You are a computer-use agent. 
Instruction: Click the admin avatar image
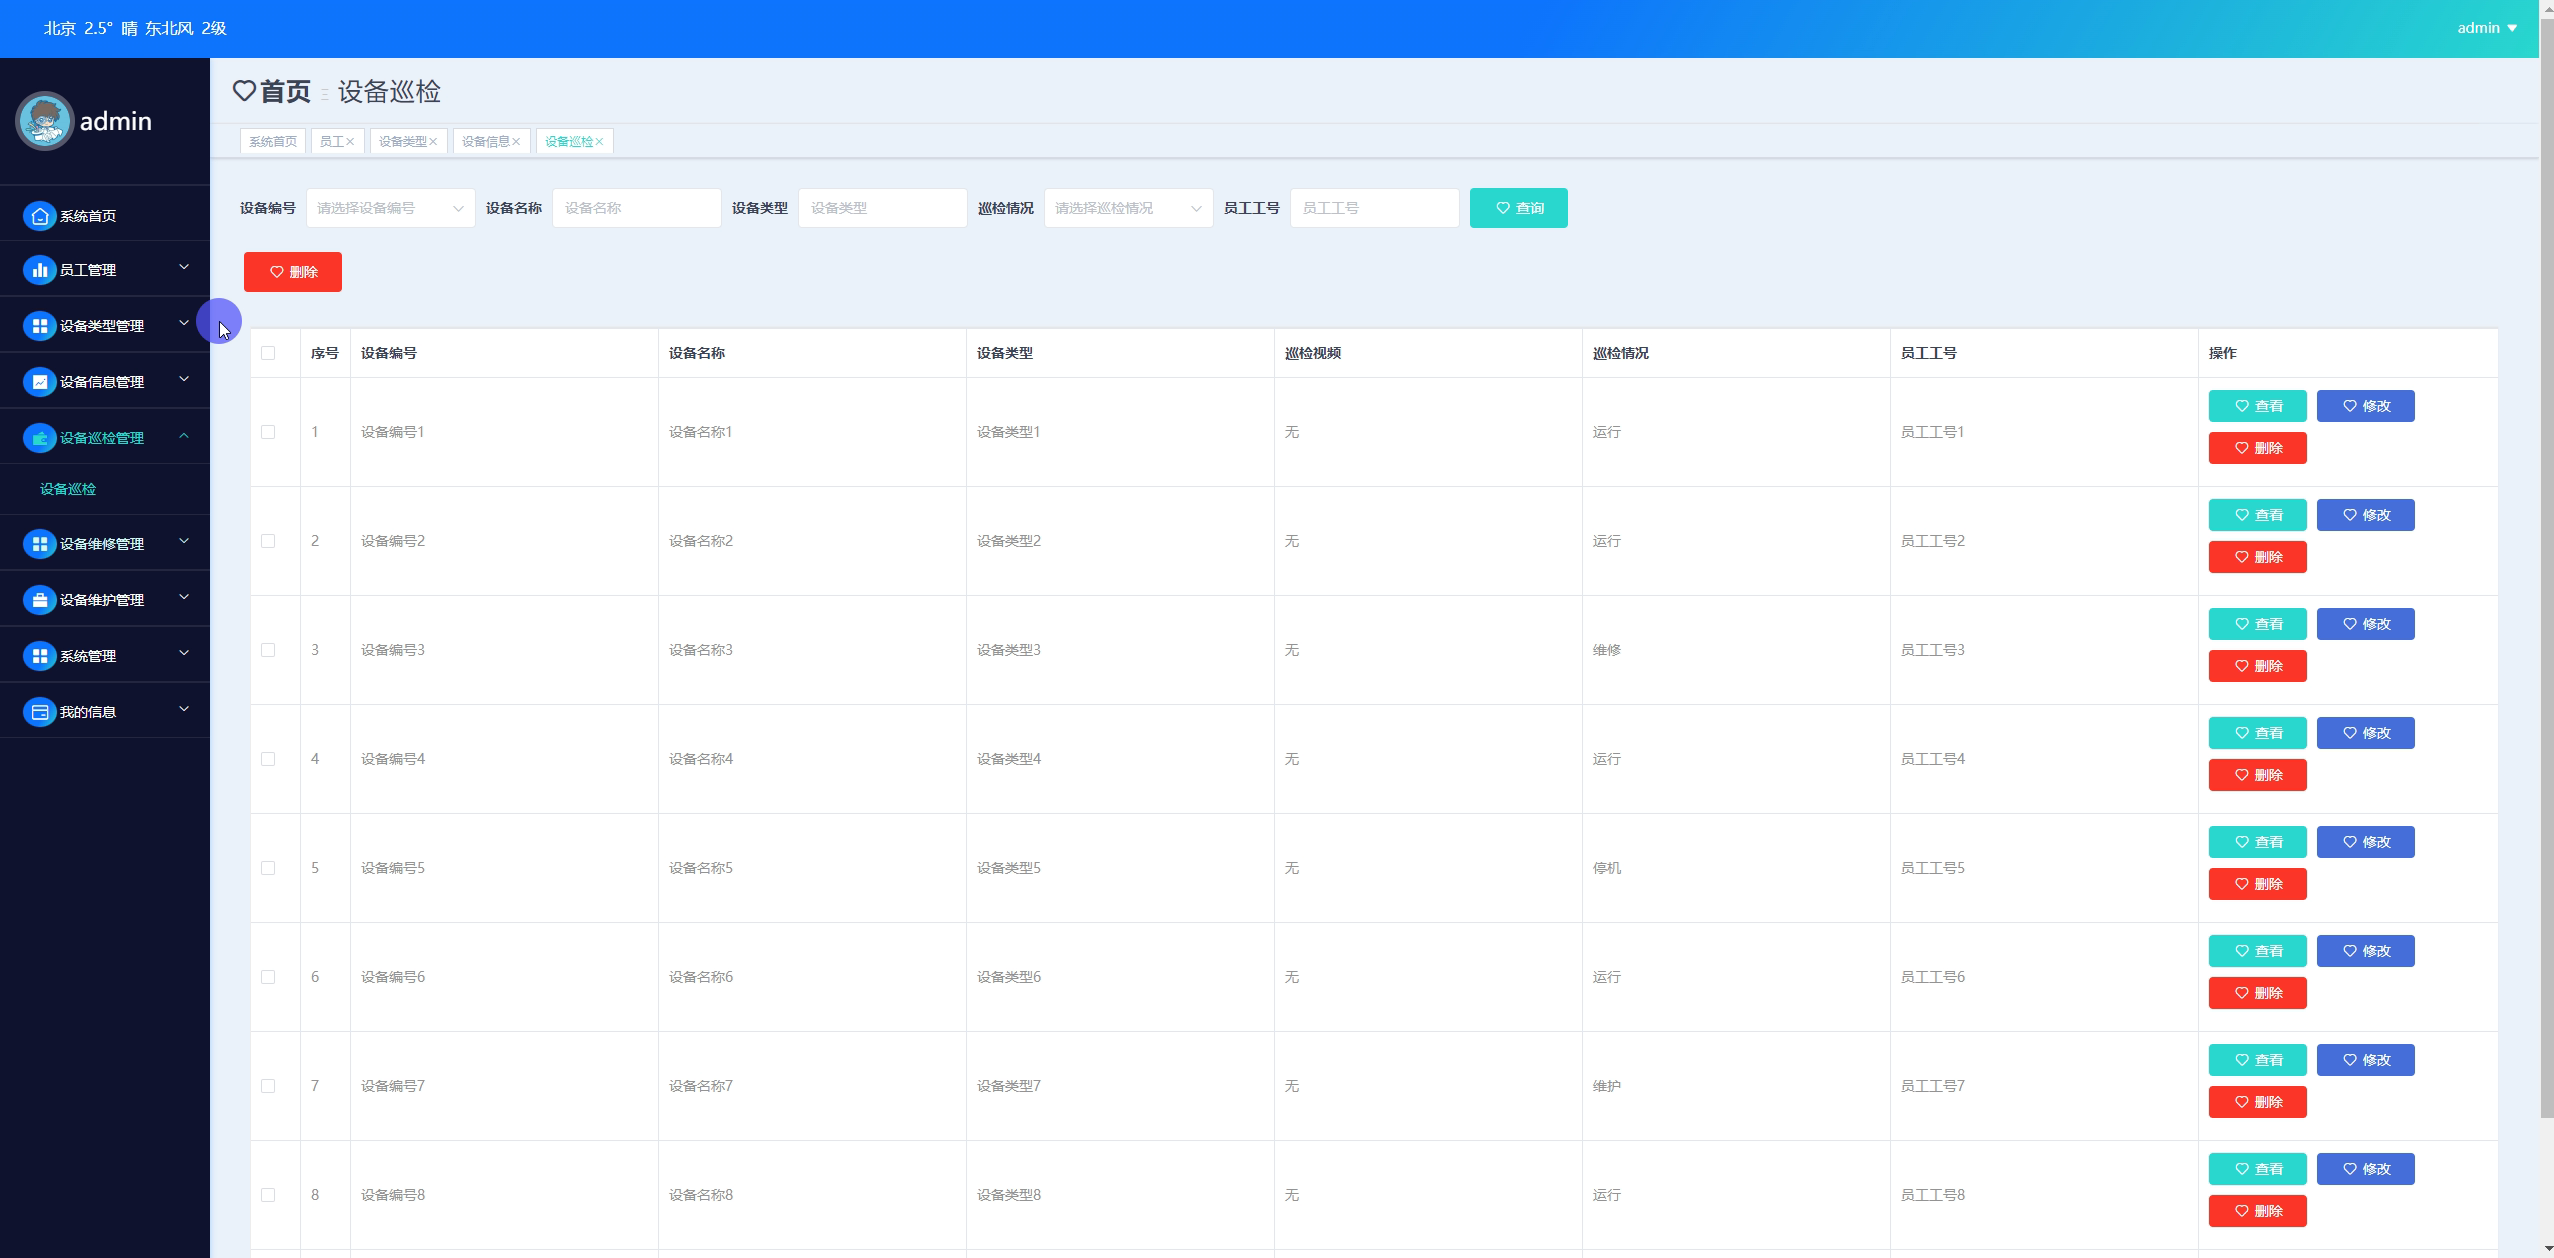[45, 121]
